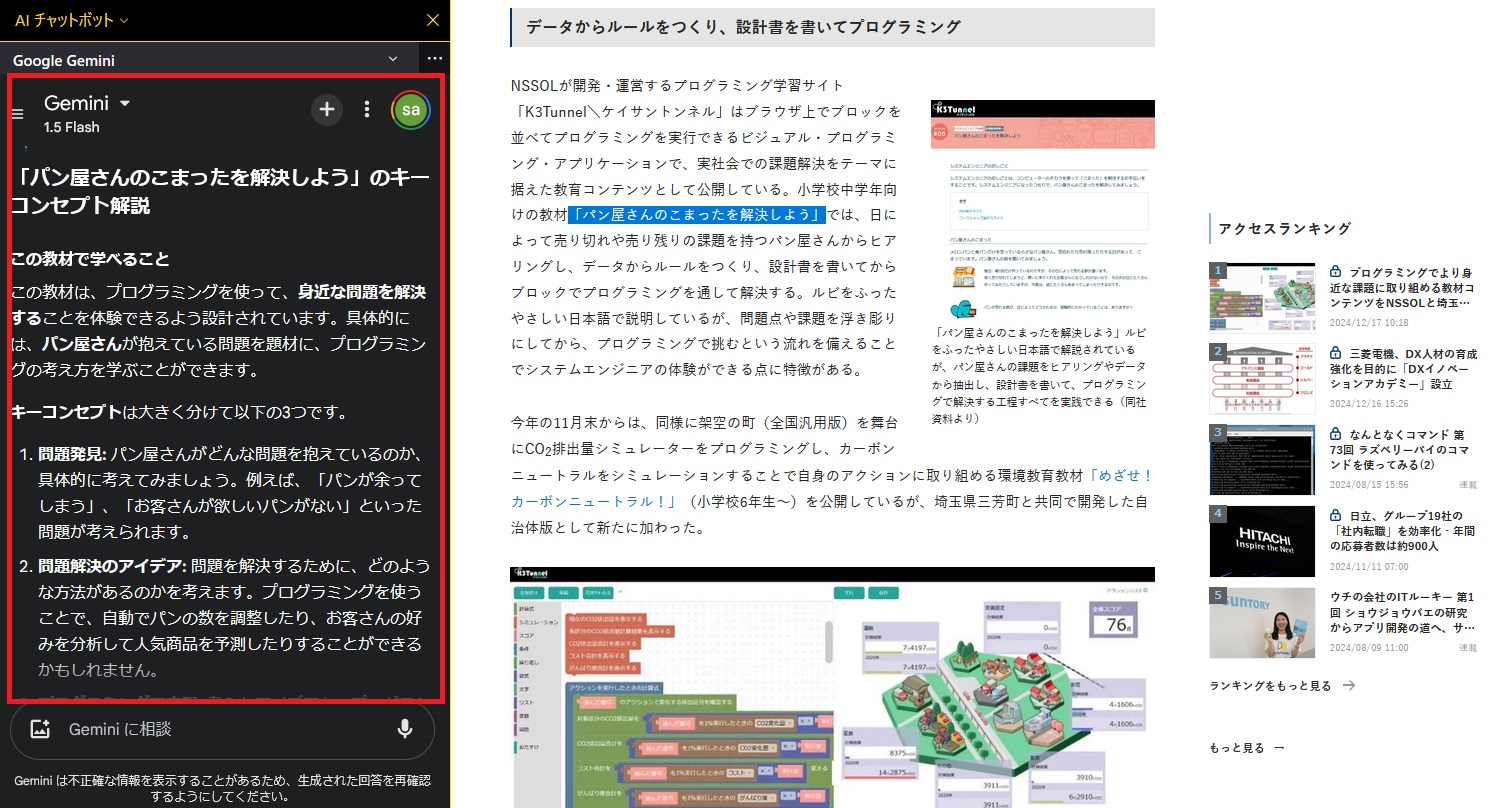Click the '問題発見:' list item

coord(230,492)
